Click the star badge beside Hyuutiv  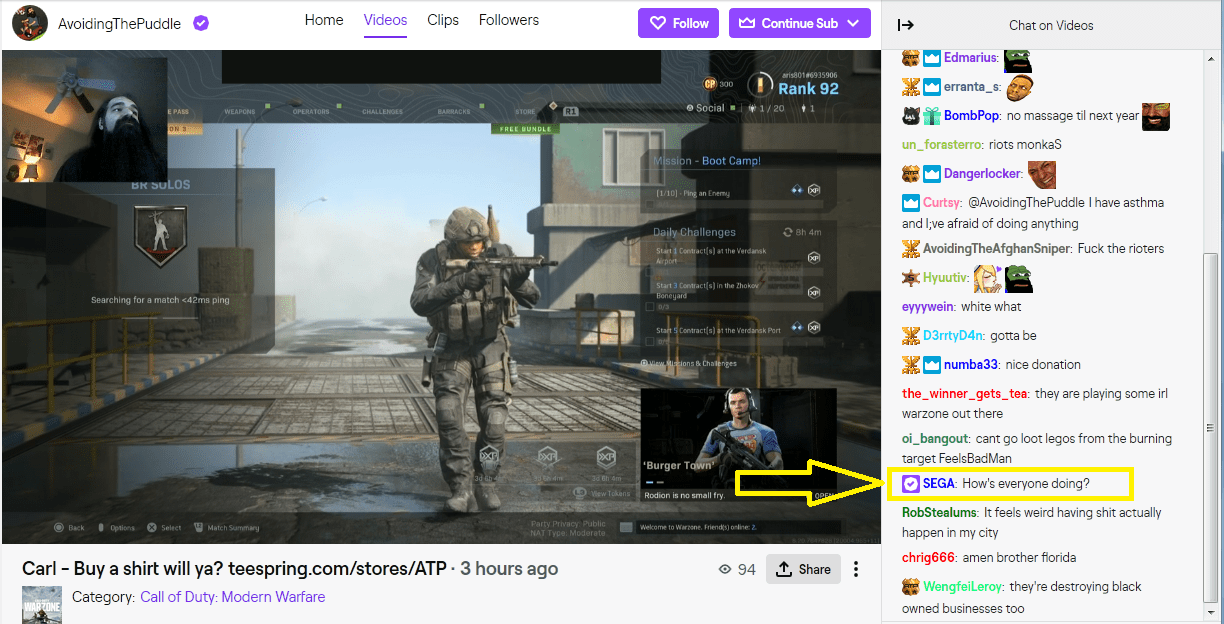(x=911, y=278)
